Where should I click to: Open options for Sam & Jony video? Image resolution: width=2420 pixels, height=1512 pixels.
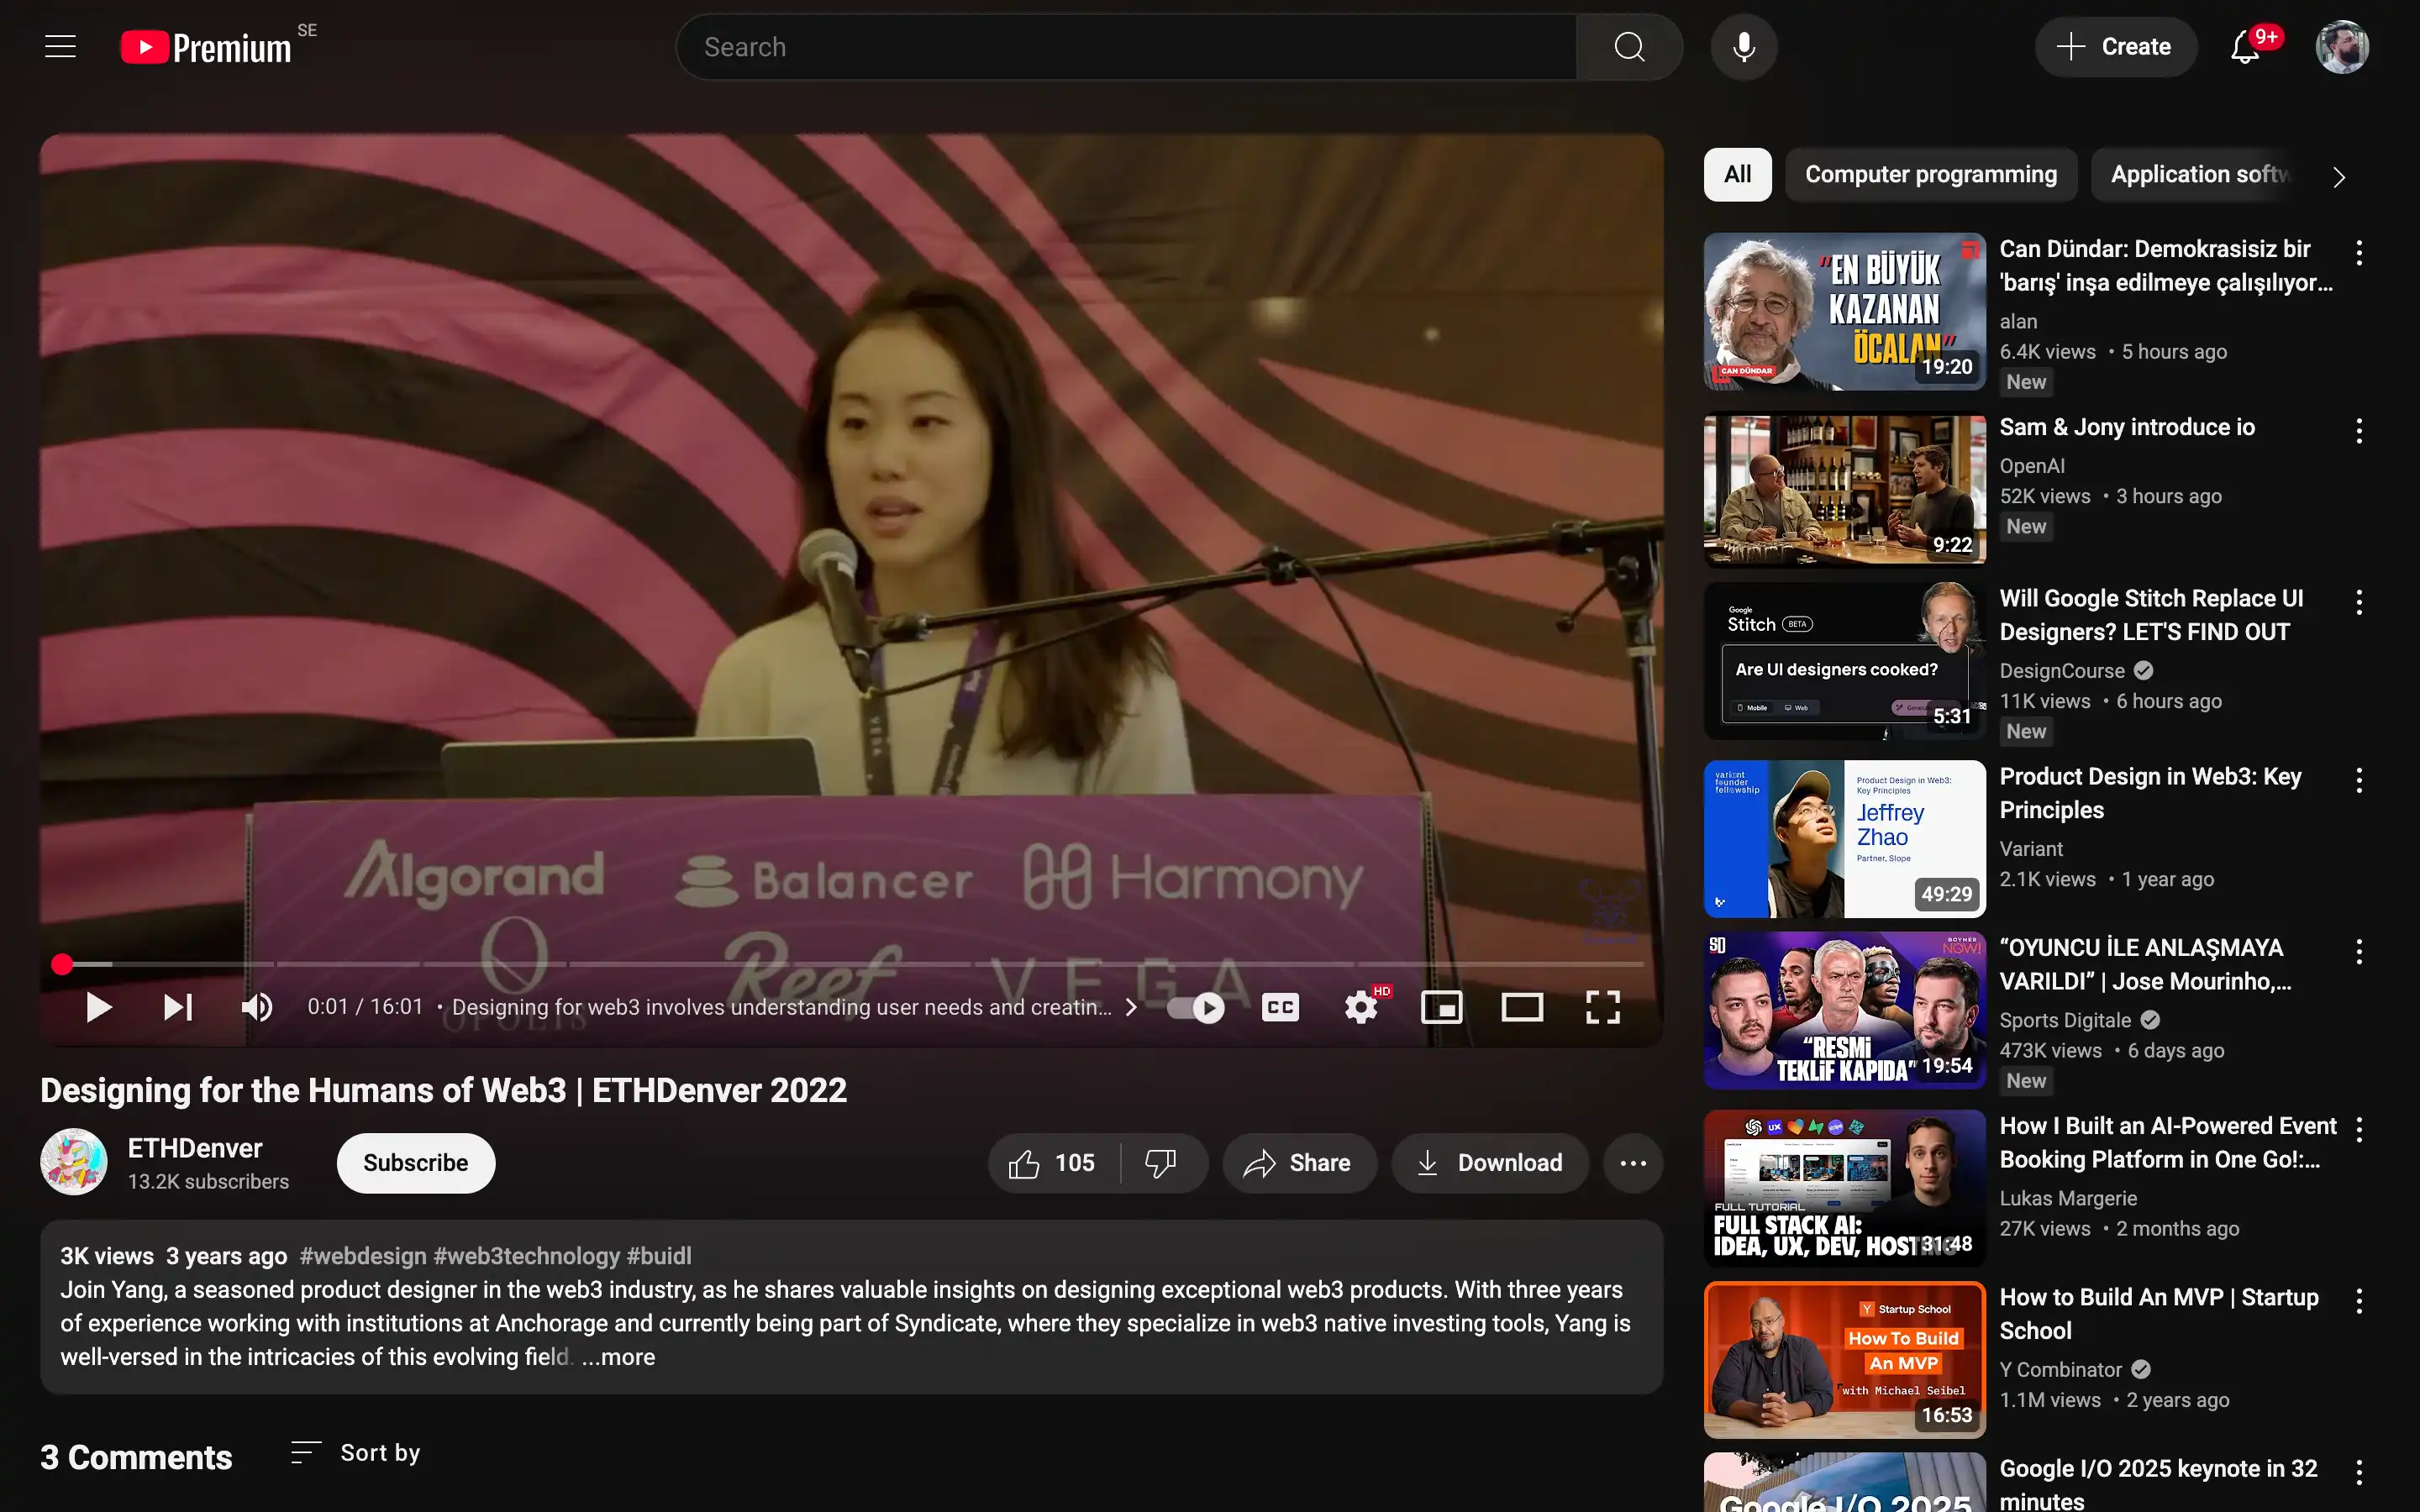click(x=2359, y=431)
